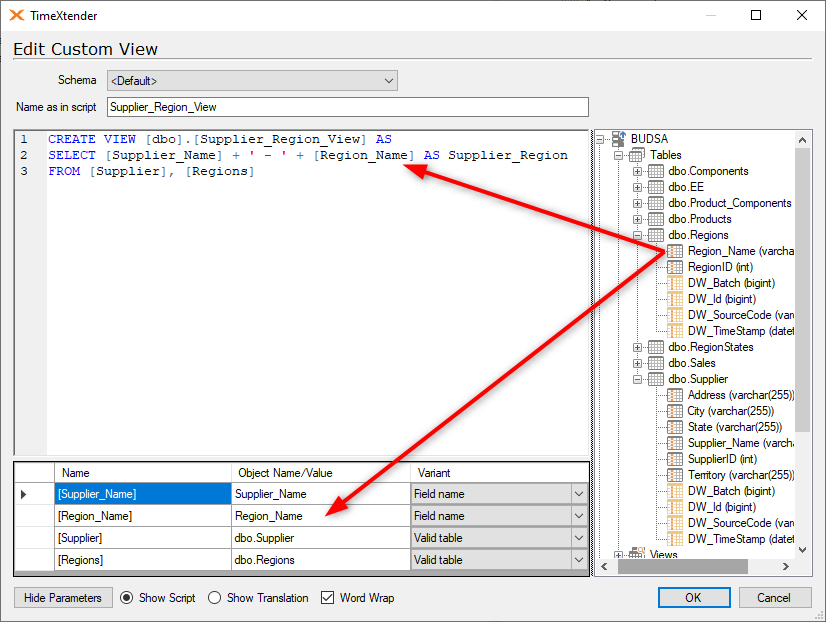Collapse the dbo.Supplier node
This screenshot has height=622, width=826.
tap(637, 379)
